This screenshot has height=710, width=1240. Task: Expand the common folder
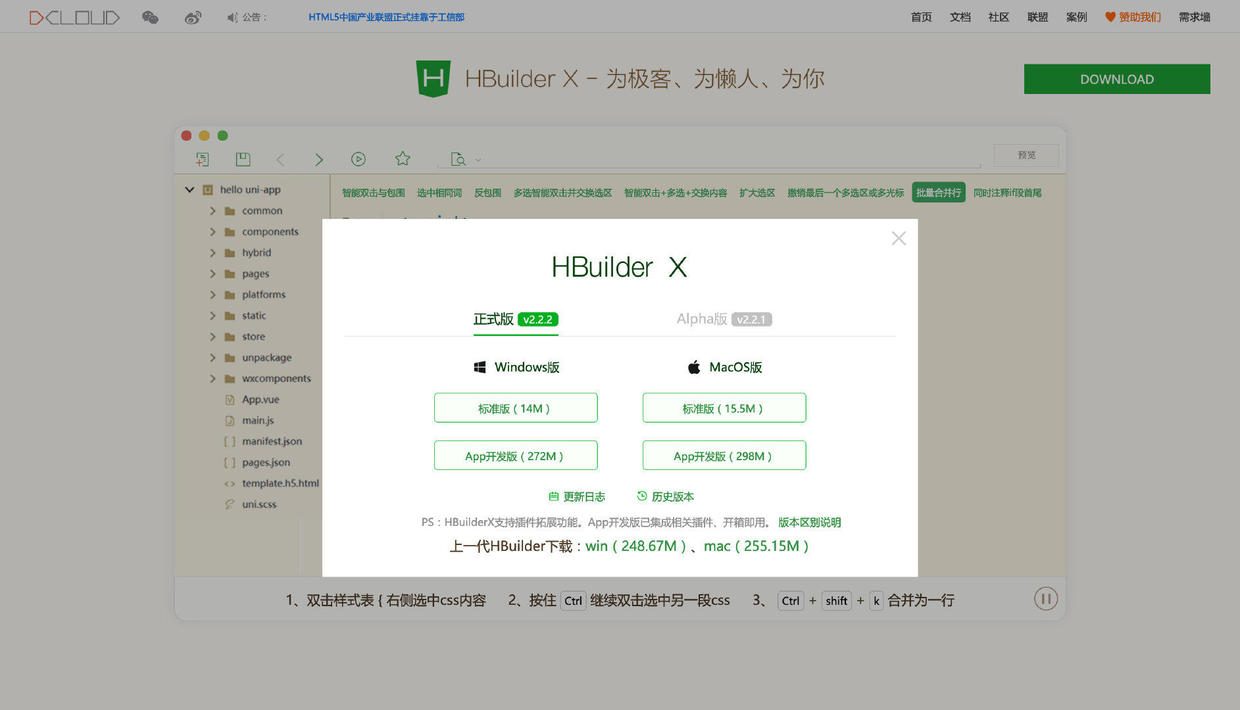click(213, 211)
